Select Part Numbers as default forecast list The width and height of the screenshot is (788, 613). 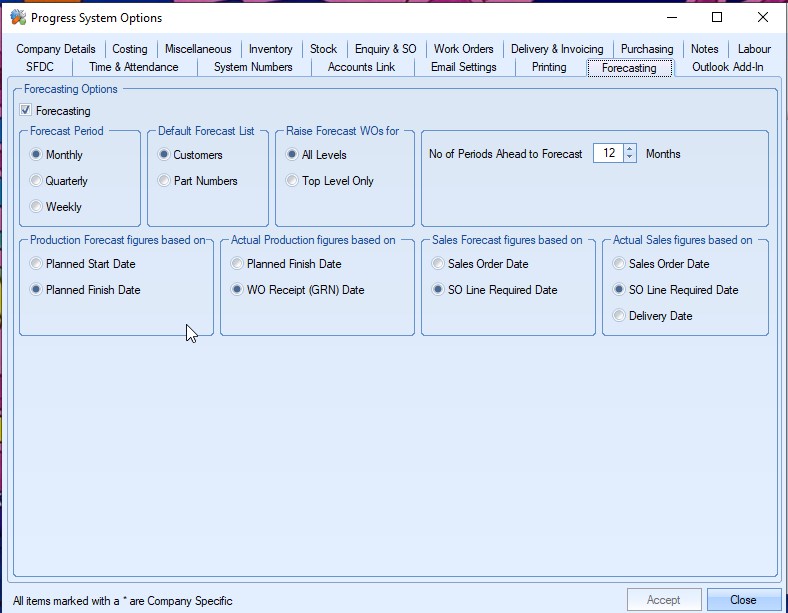point(165,181)
